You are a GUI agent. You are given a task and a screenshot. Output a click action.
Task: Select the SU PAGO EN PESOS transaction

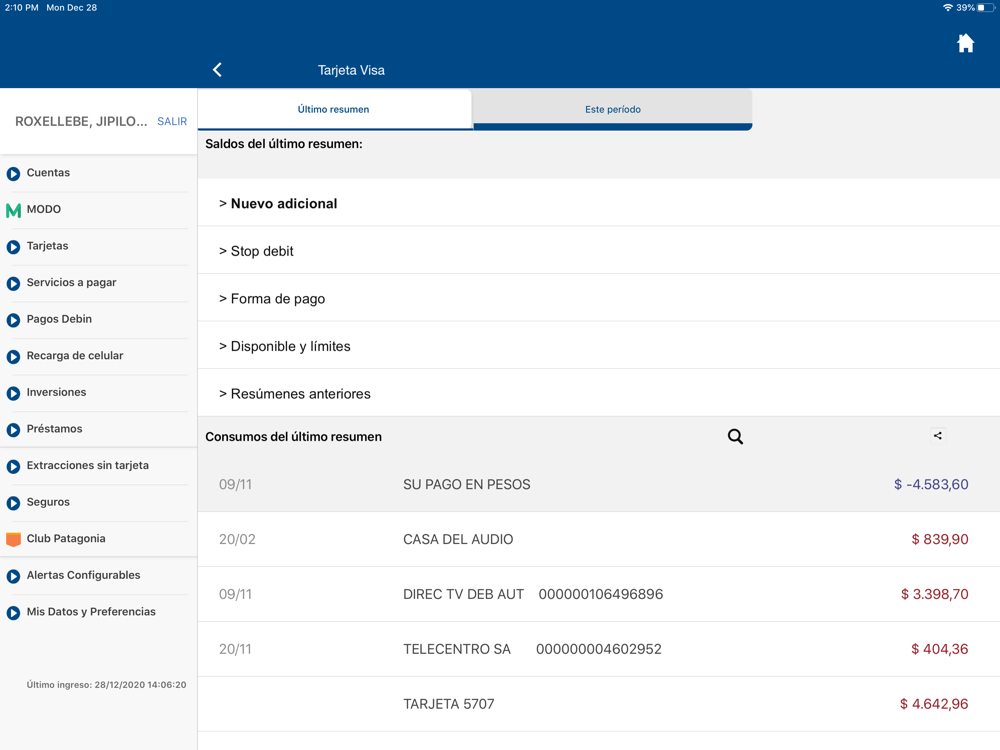(x=598, y=484)
